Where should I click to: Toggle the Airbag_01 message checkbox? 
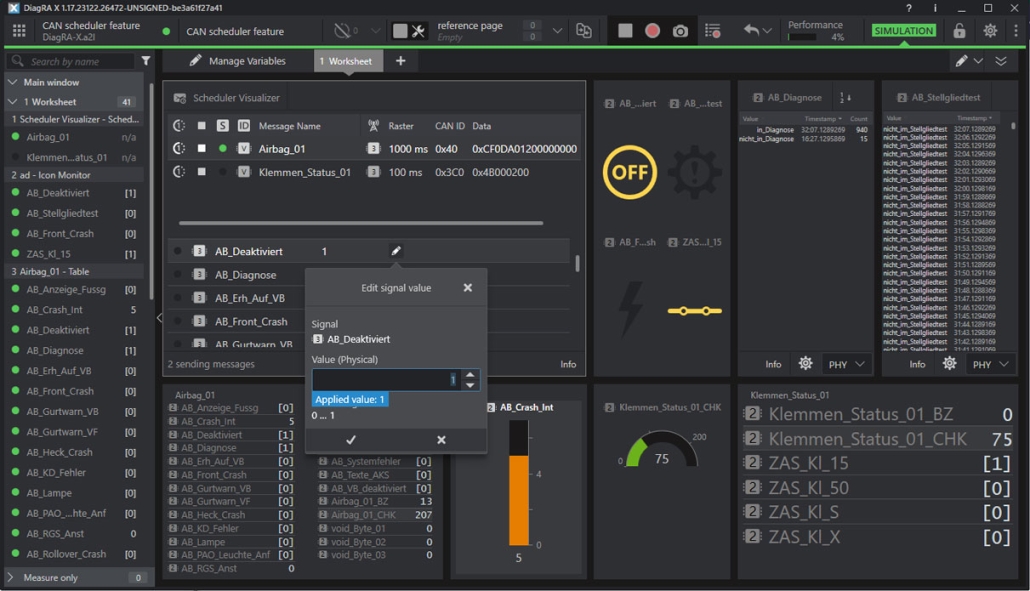point(202,148)
